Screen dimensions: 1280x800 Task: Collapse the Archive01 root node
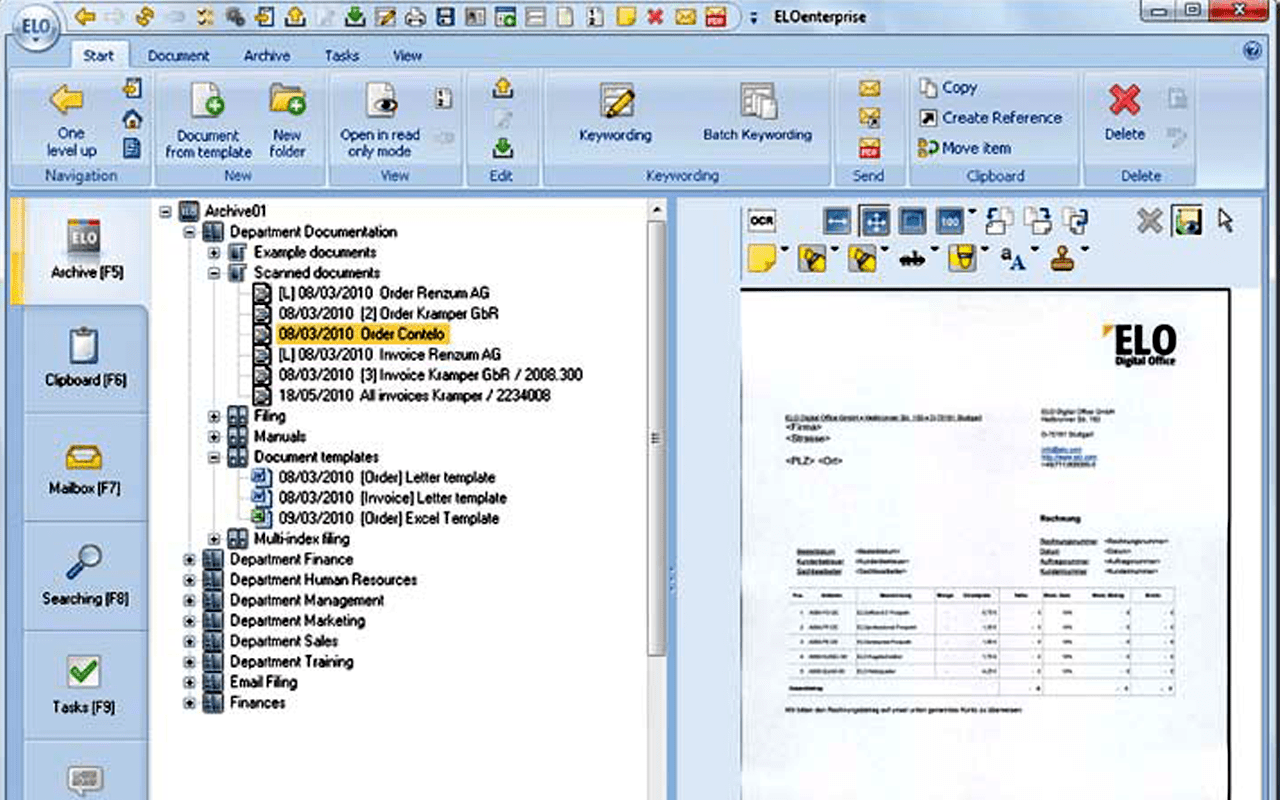click(165, 211)
